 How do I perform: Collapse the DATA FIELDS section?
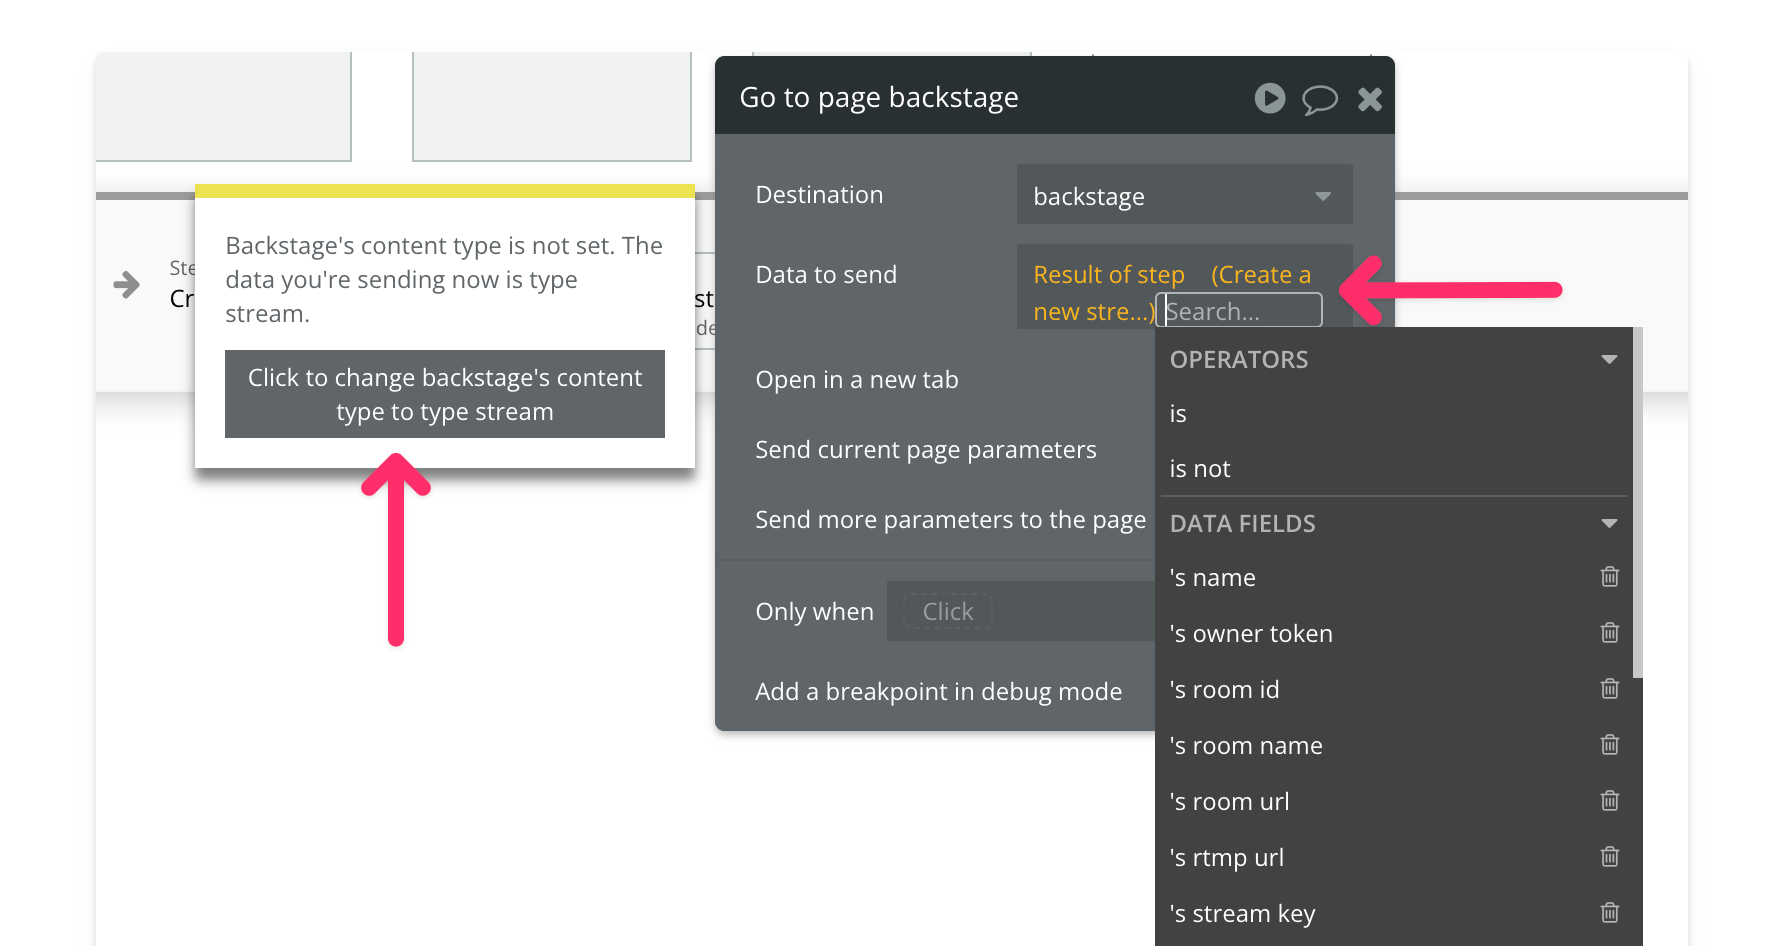[1608, 524]
